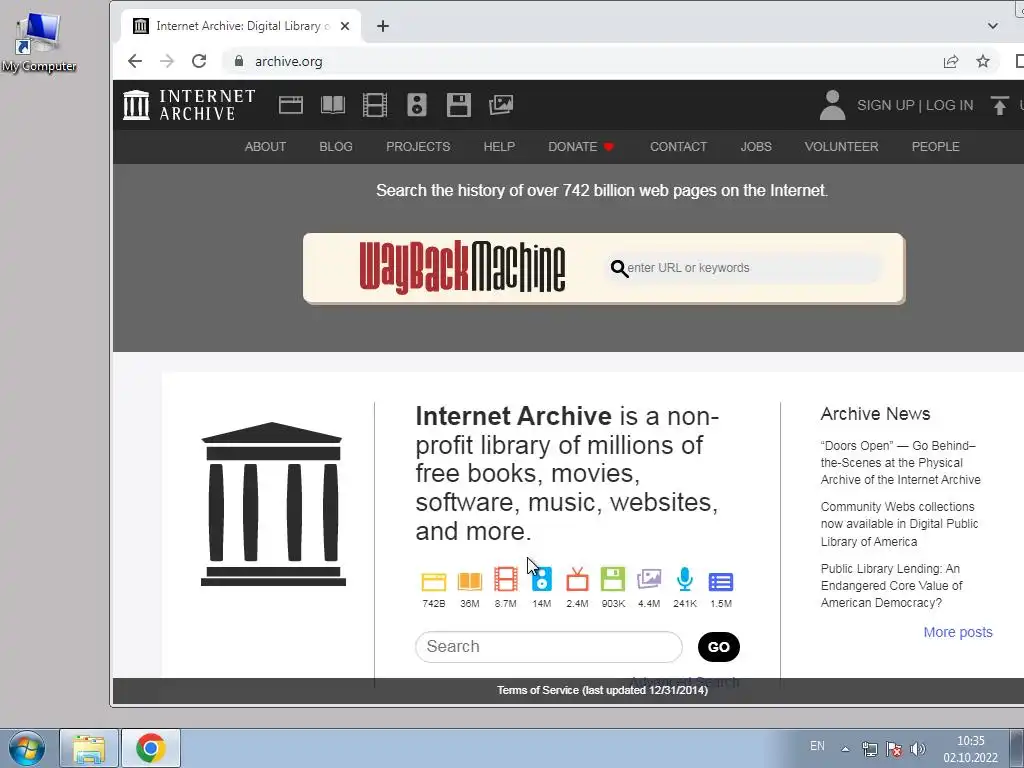1024x768 pixels.
Task: Open the Windows Start button
Action: pyautogui.click(x=27, y=748)
